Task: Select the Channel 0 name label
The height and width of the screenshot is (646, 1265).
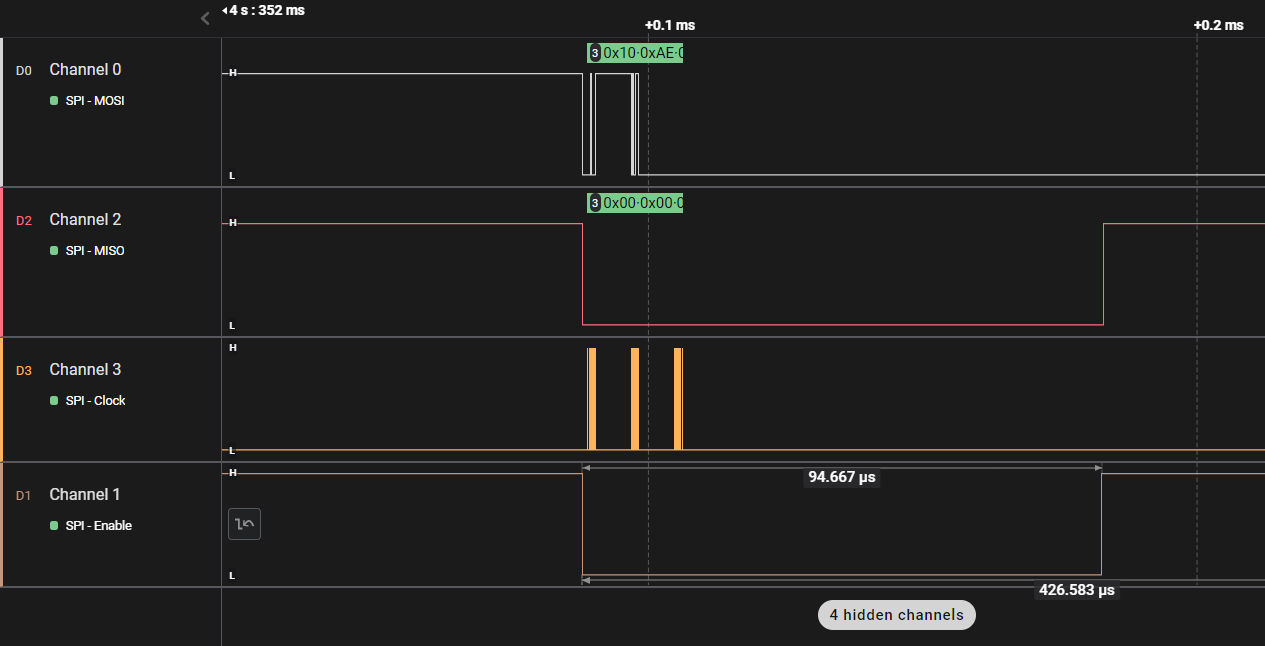Action: point(85,70)
